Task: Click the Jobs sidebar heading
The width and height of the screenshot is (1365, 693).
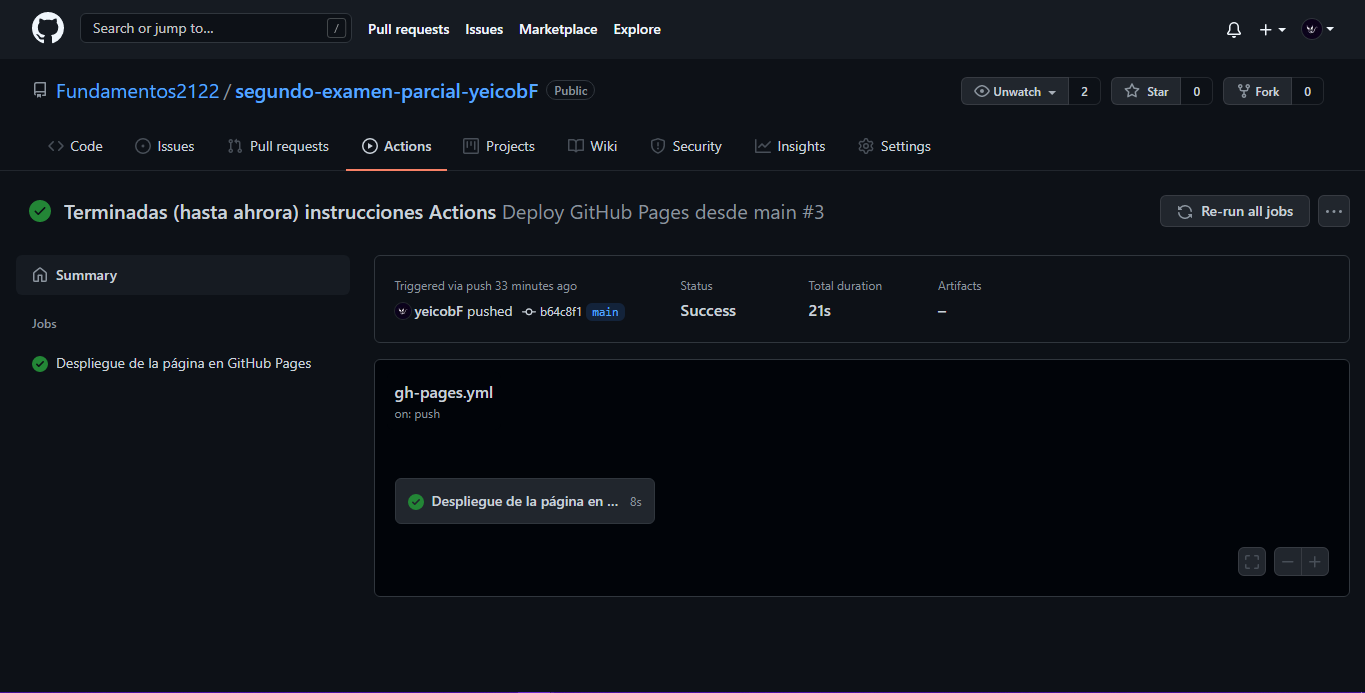Action: coord(44,324)
